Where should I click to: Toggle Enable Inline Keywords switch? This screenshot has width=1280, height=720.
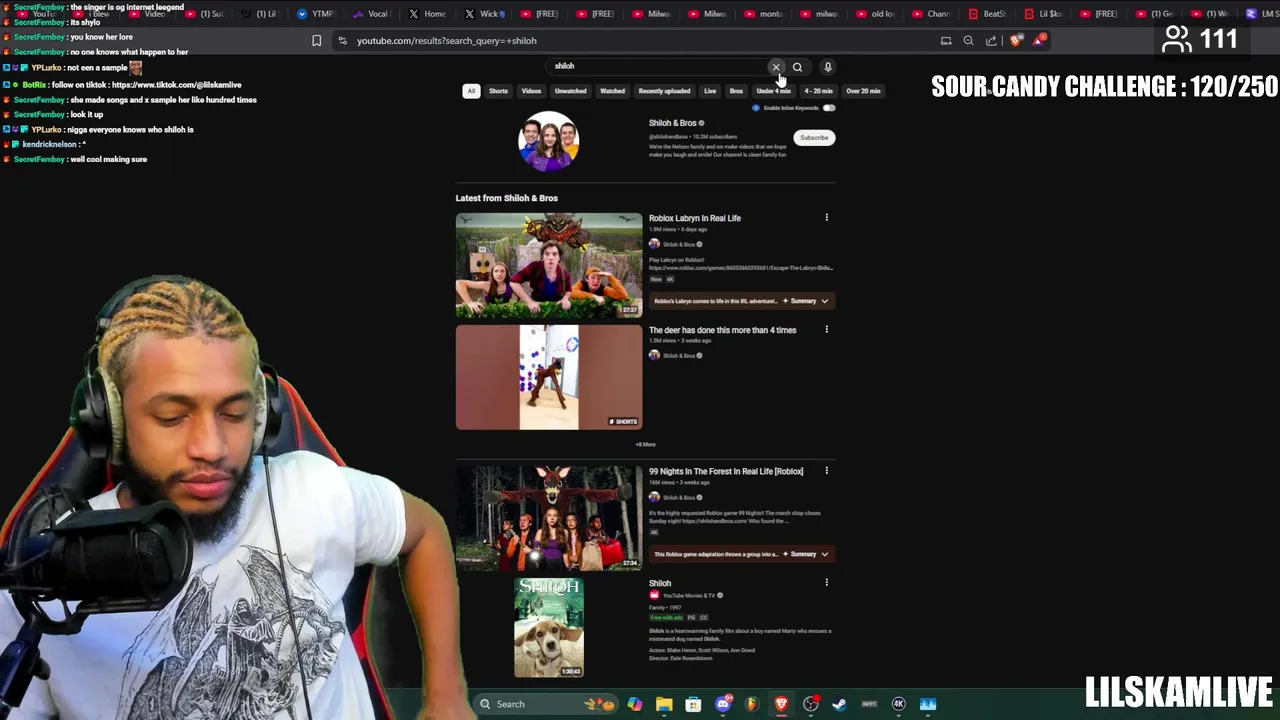pyautogui.click(x=828, y=108)
